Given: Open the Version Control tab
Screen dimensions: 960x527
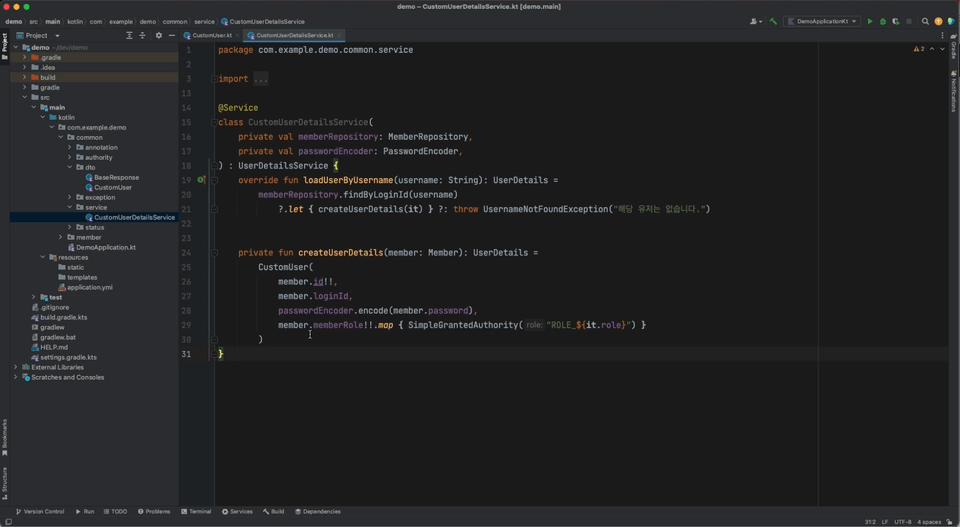Looking at the screenshot, I should click(40, 511).
